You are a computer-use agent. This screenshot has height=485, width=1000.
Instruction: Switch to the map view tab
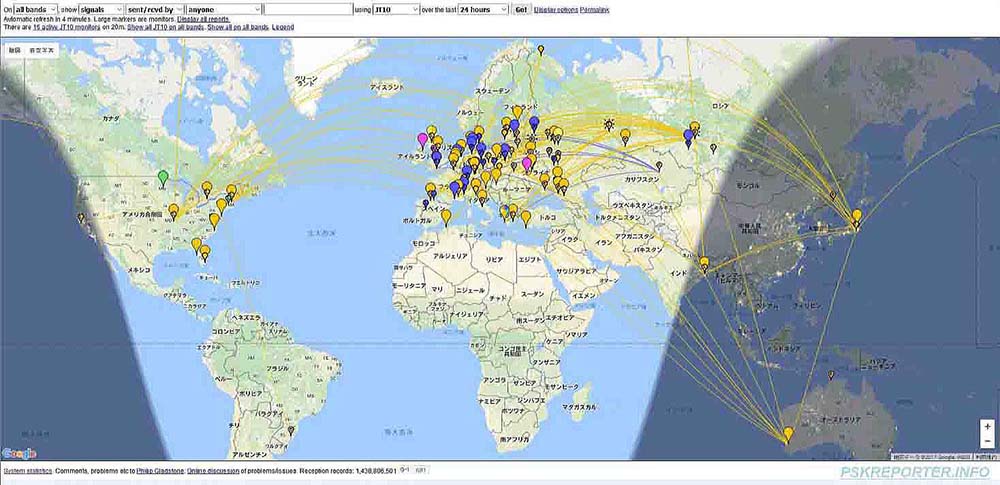click(14, 48)
